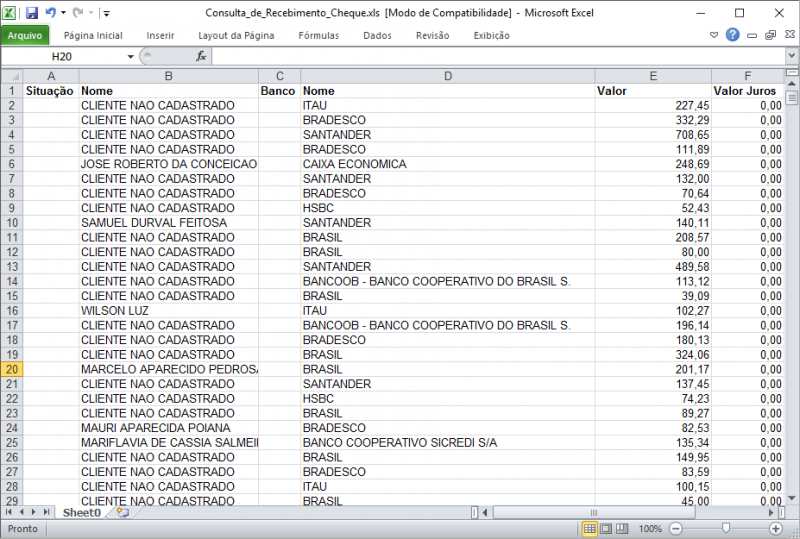Restore the workbook window inside Excel
Screen dimensions: 800x539
coord(770,35)
